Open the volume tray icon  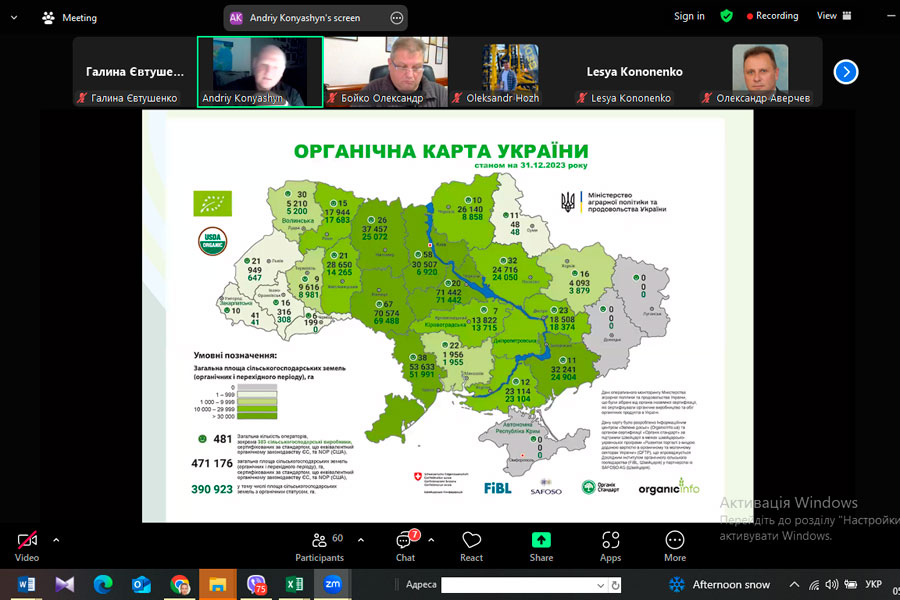832,584
